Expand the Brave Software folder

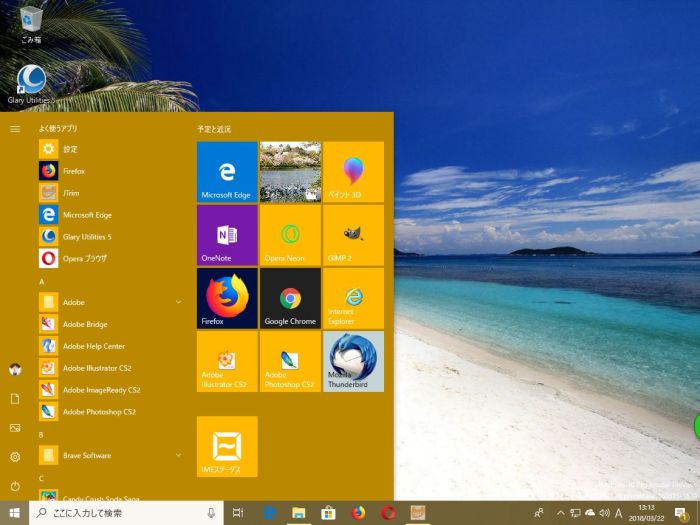tap(178, 455)
